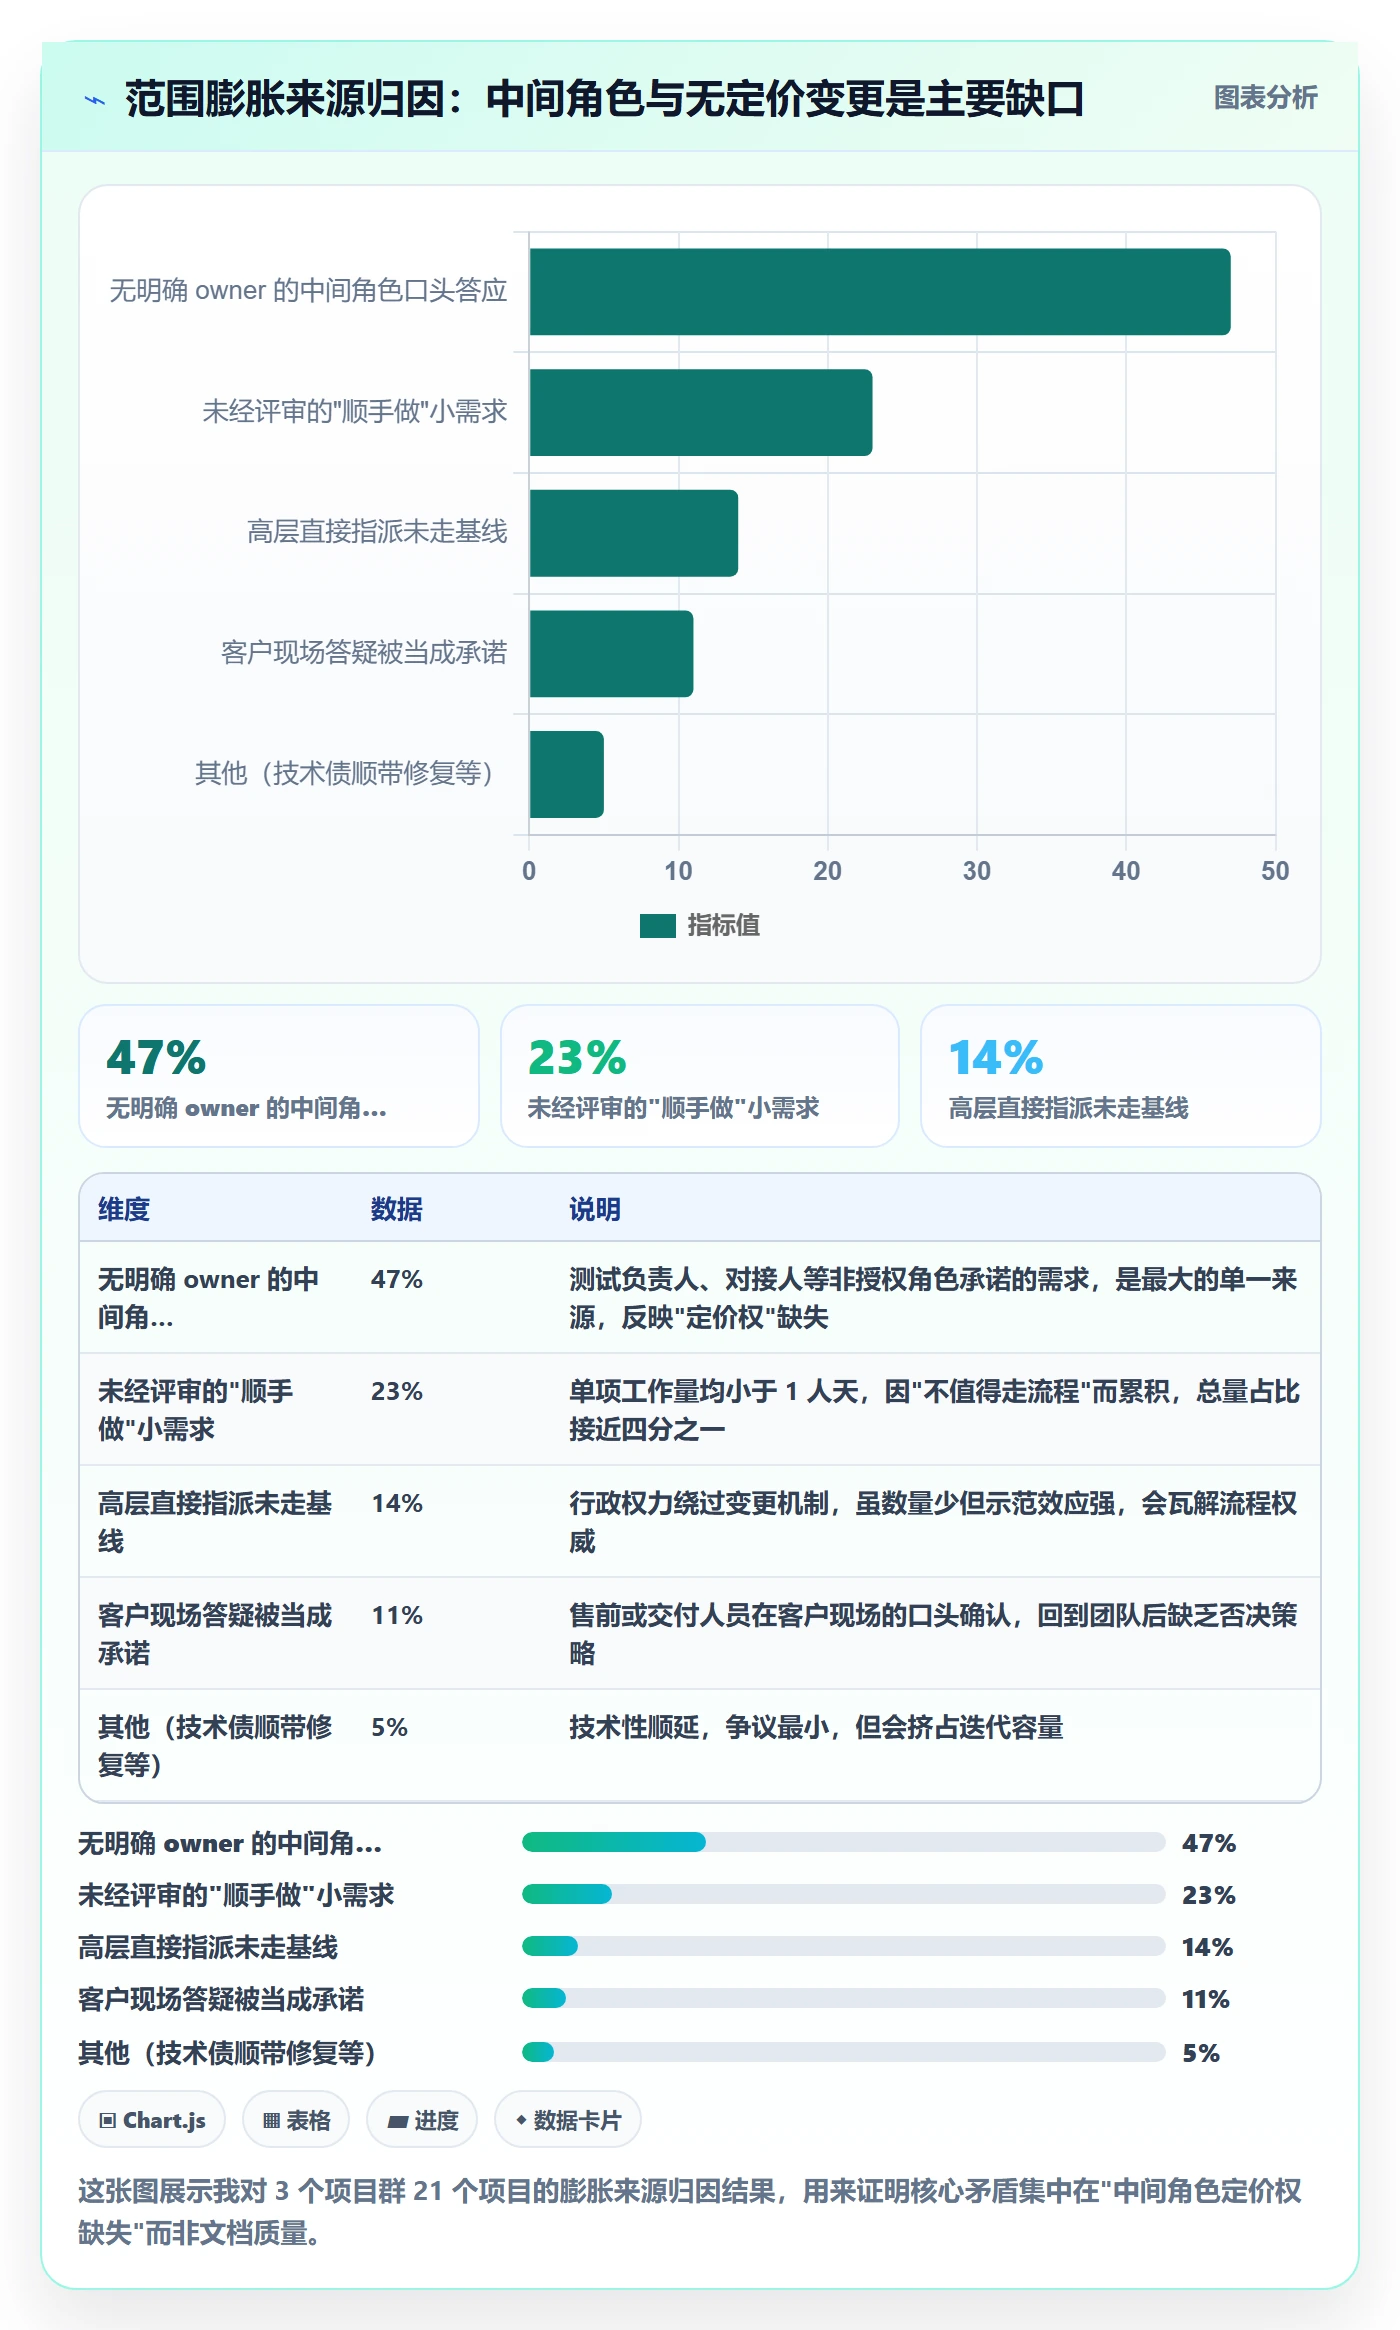Screen dimensions: 1400x2330
Task: Open the 23% data card
Action: tap(700, 1076)
